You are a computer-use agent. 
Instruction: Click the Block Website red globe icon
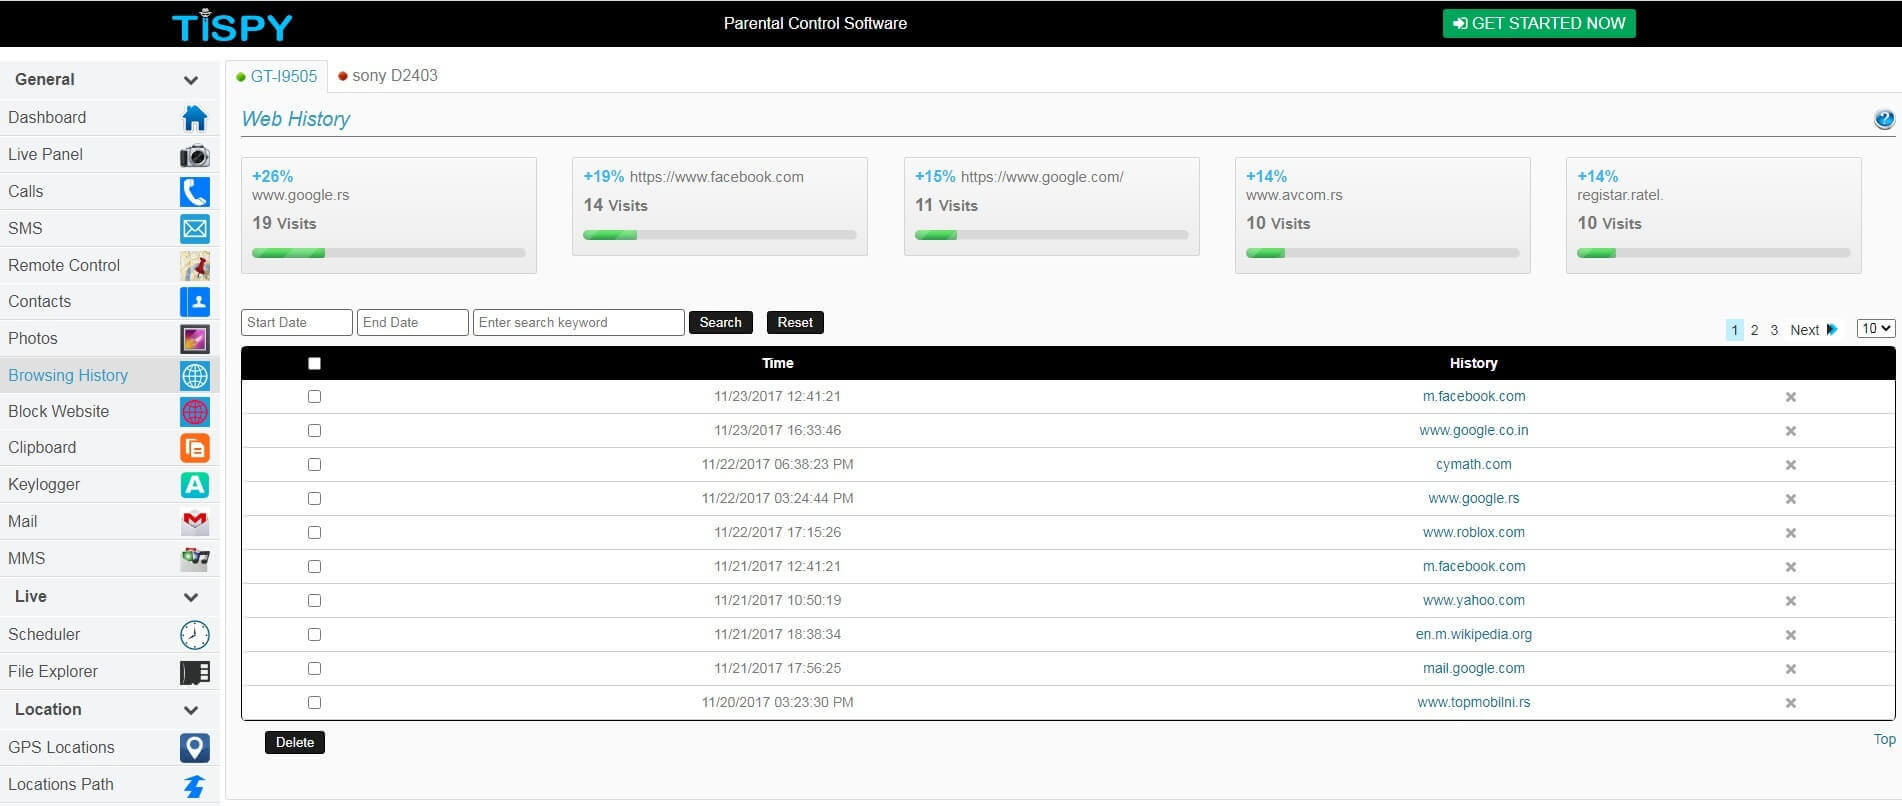tap(195, 412)
